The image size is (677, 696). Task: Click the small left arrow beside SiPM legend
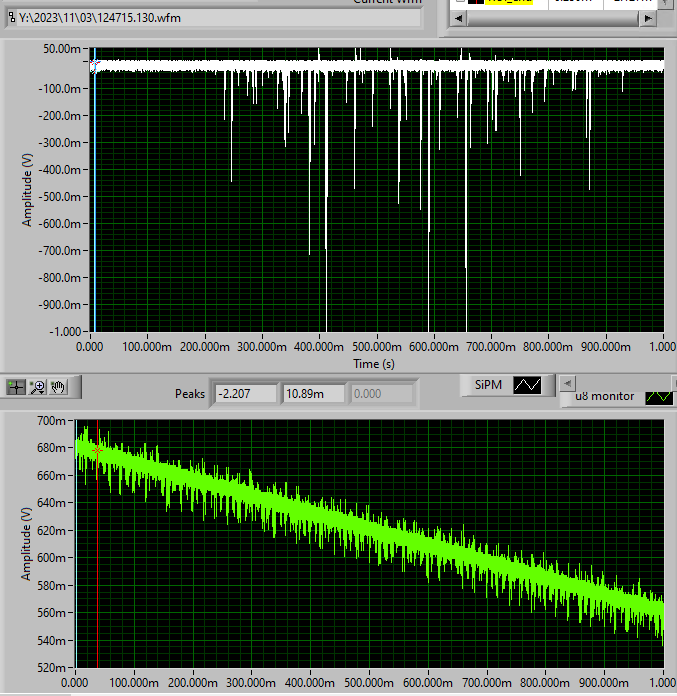[567, 383]
